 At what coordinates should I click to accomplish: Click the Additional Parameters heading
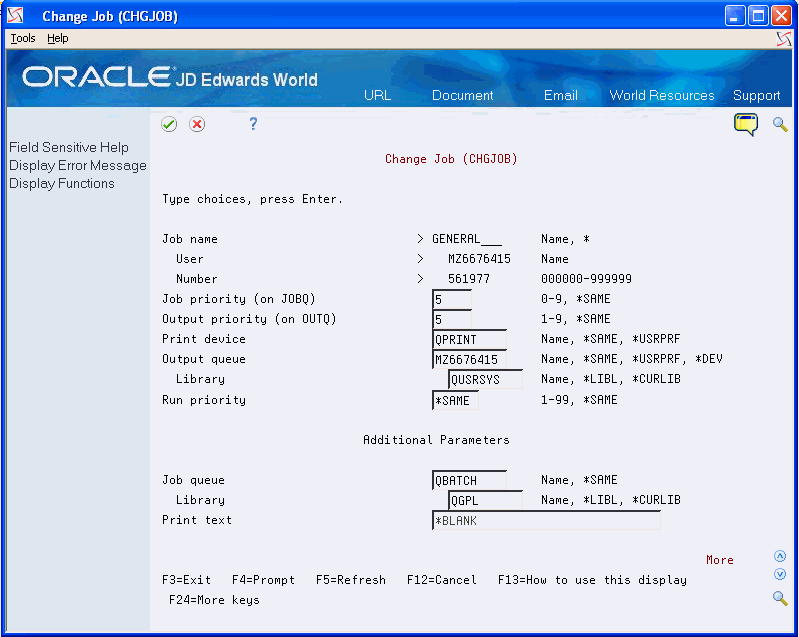[436, 440]
